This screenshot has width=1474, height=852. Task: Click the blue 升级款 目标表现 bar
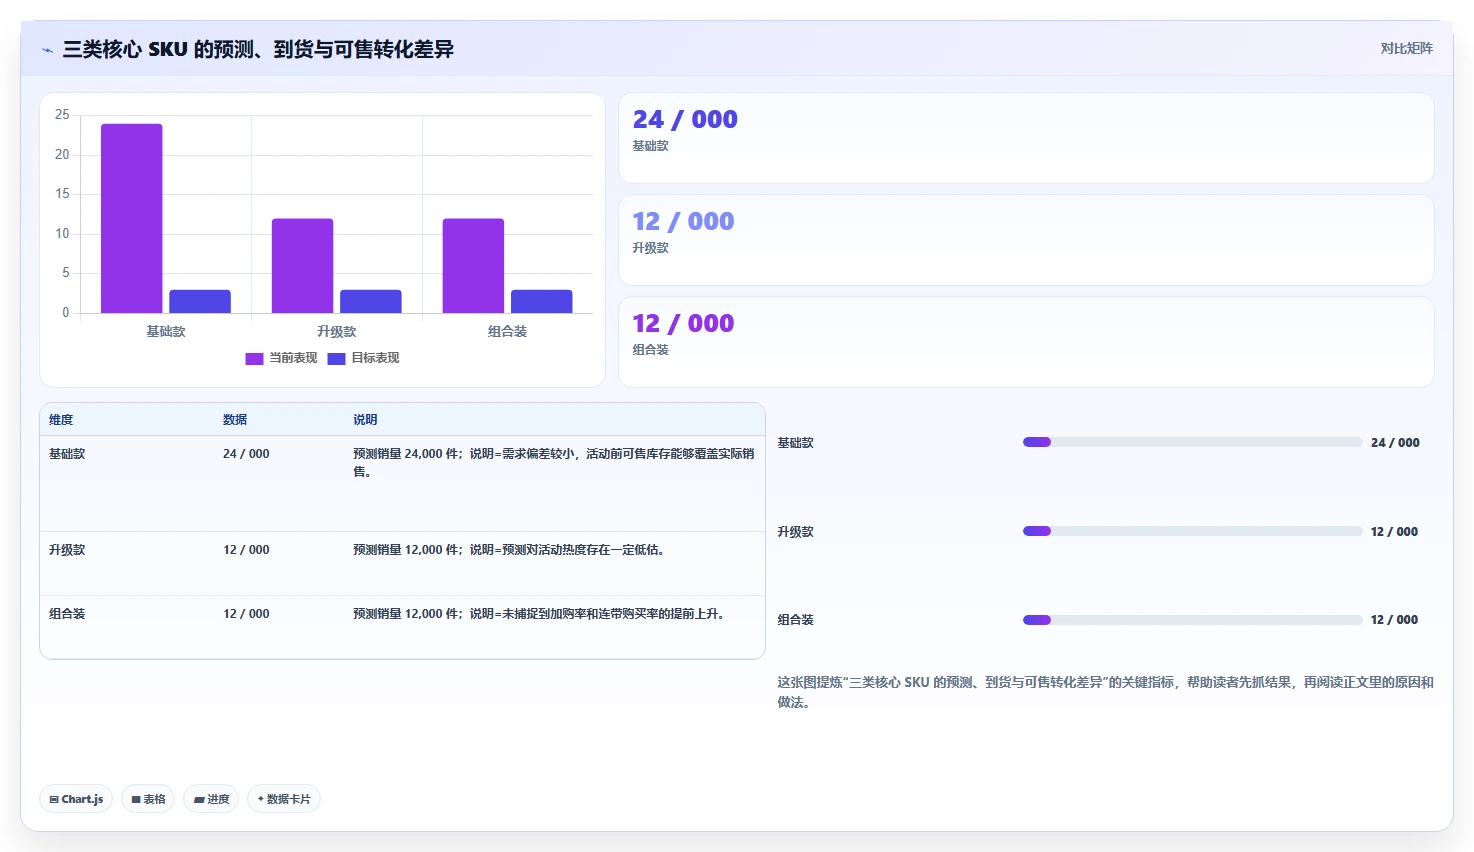(x=371, y=301)
